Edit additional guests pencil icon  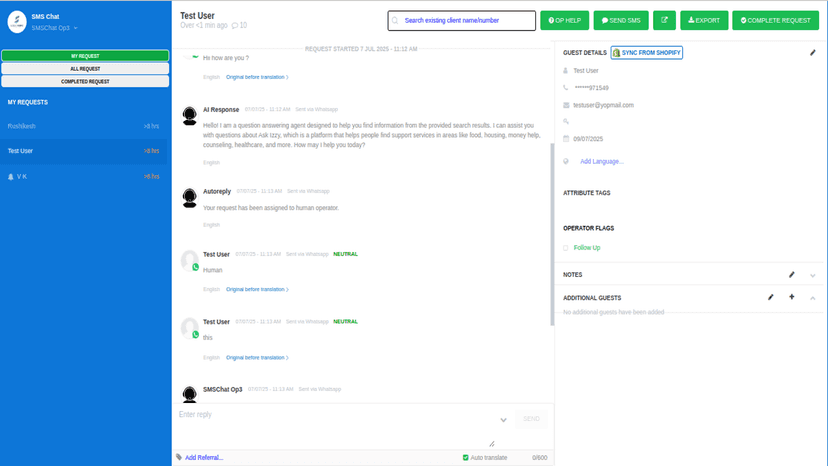(770, 297)
